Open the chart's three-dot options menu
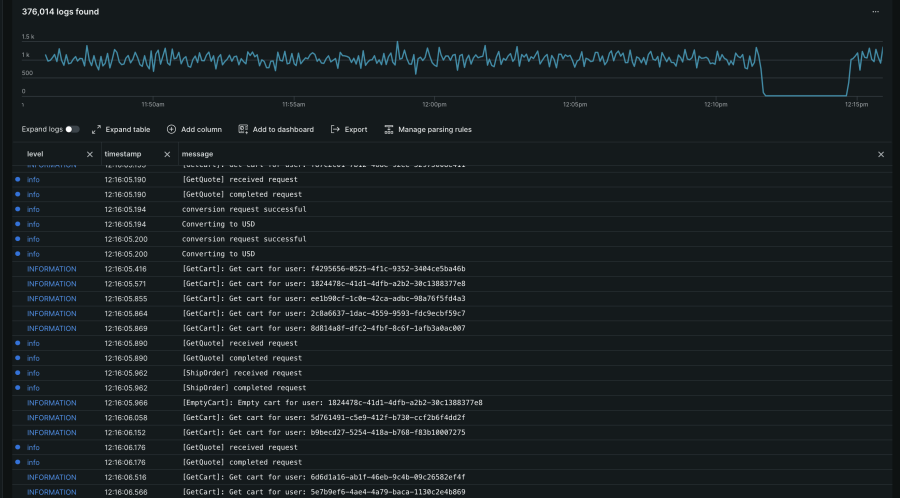 876,12
